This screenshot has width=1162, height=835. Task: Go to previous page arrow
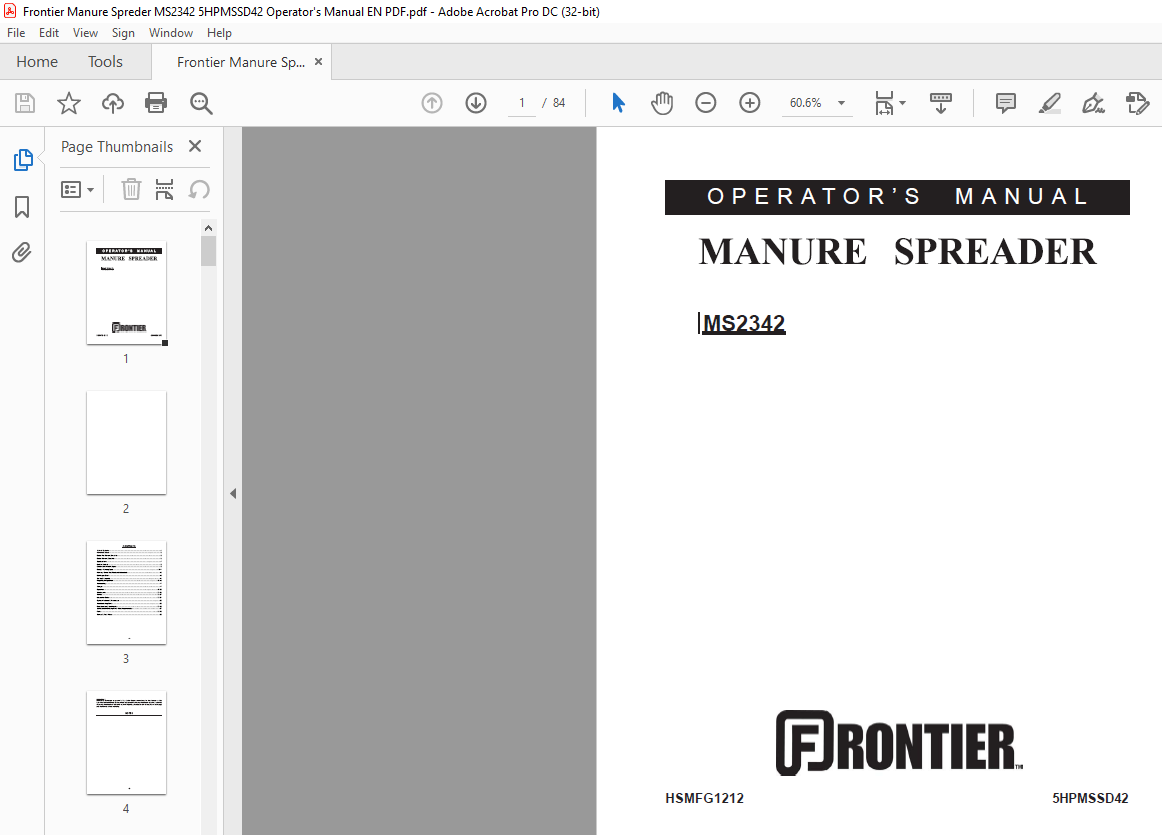[x=432, y=103]
